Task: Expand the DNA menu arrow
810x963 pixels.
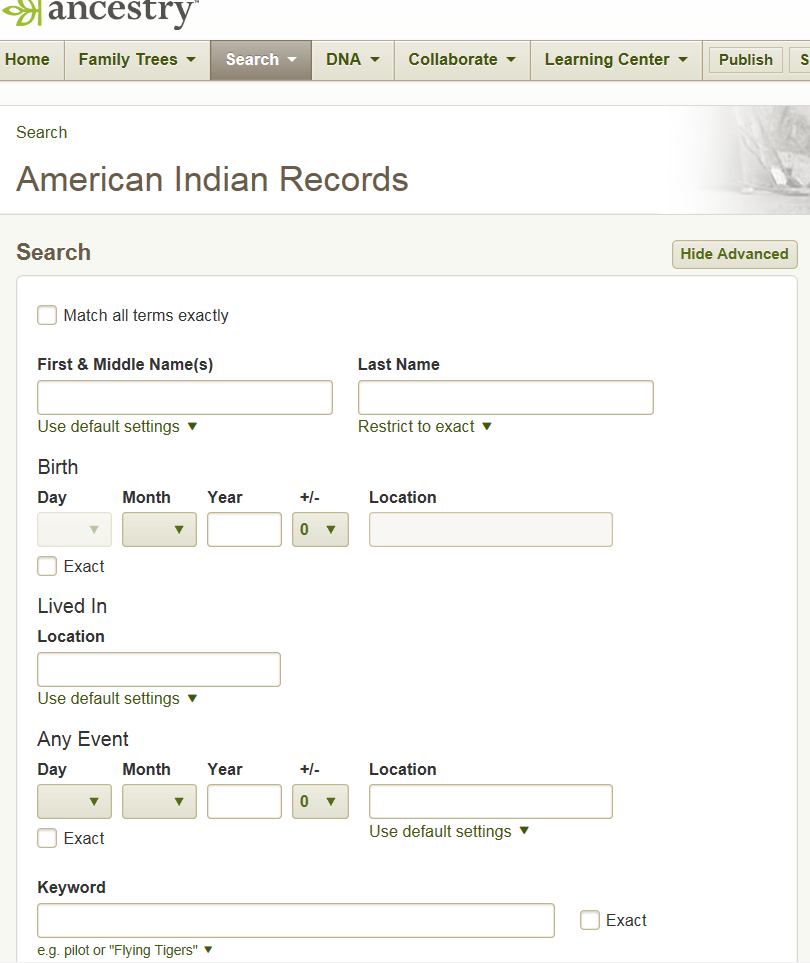Action: 375,60
